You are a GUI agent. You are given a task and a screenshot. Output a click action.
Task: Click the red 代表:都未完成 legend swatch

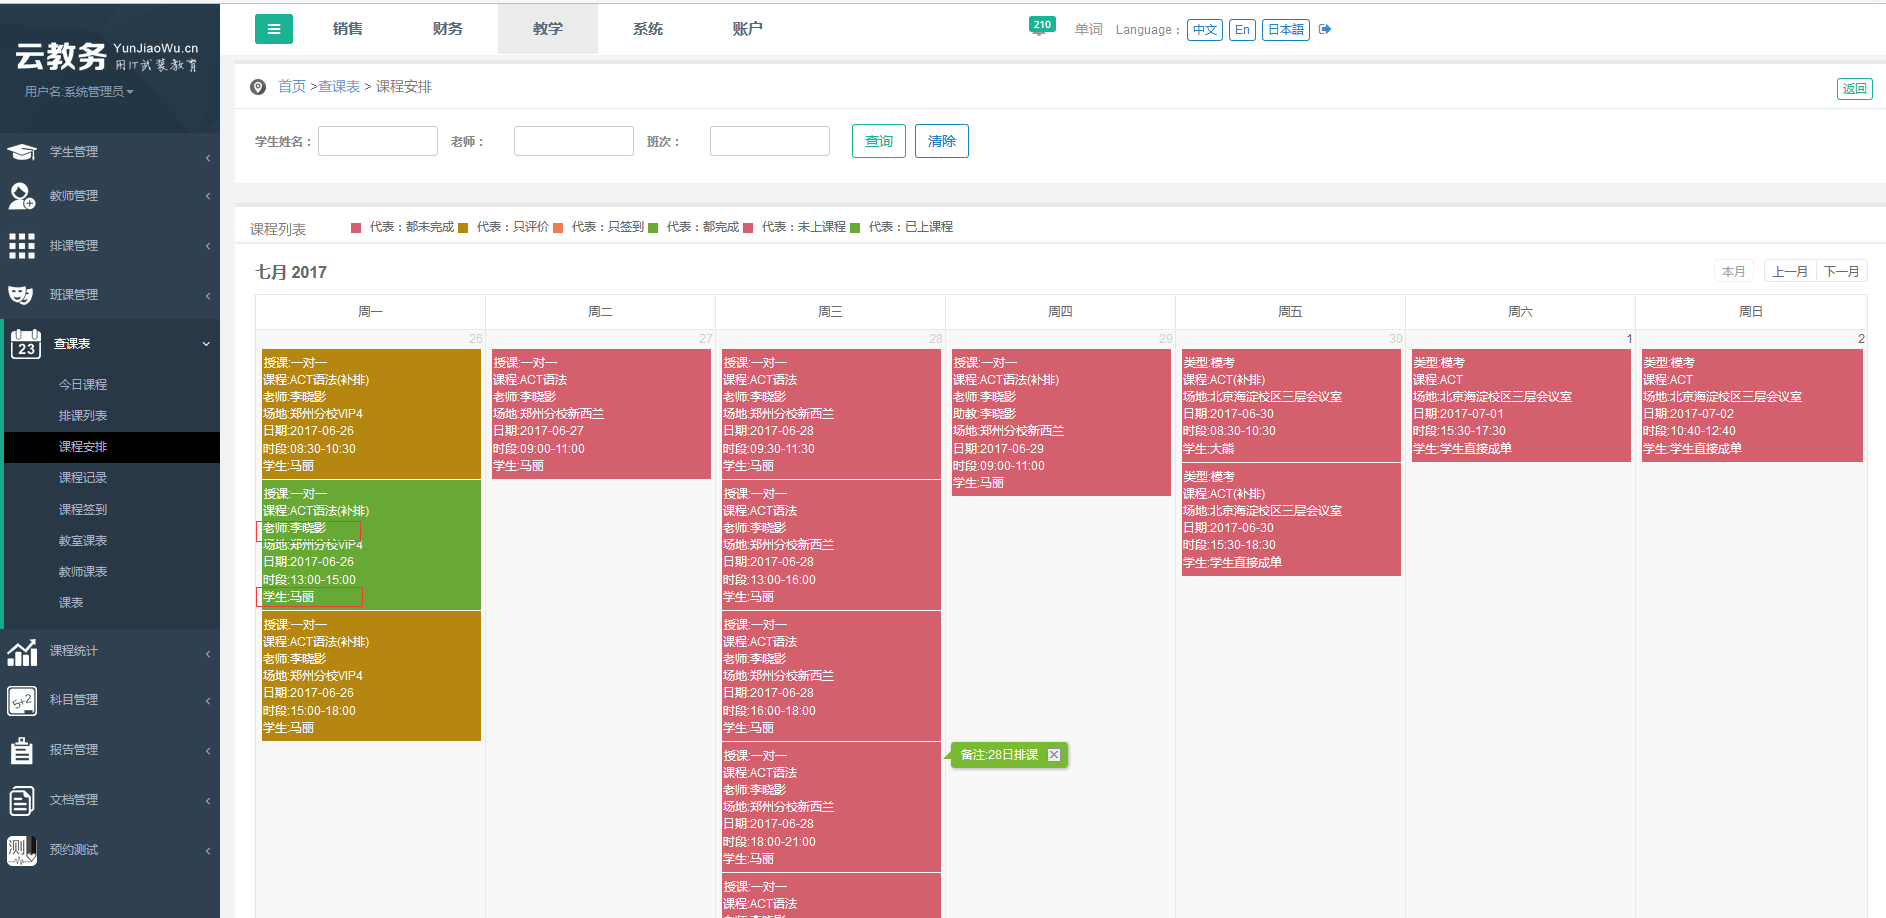coord(355,227)
